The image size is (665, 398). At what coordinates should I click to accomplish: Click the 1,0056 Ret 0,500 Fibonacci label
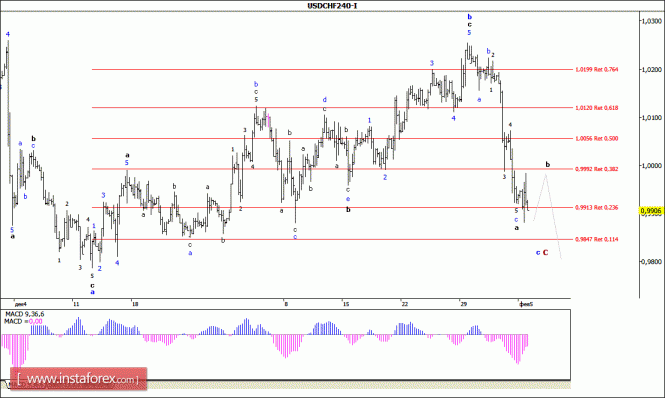click(596, 138)
